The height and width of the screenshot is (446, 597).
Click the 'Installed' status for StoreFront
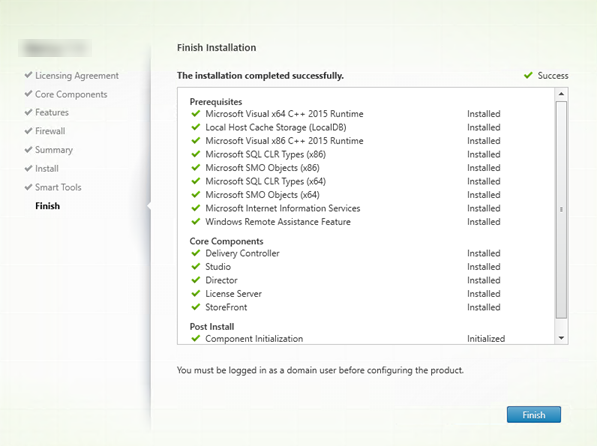(484, 307)
